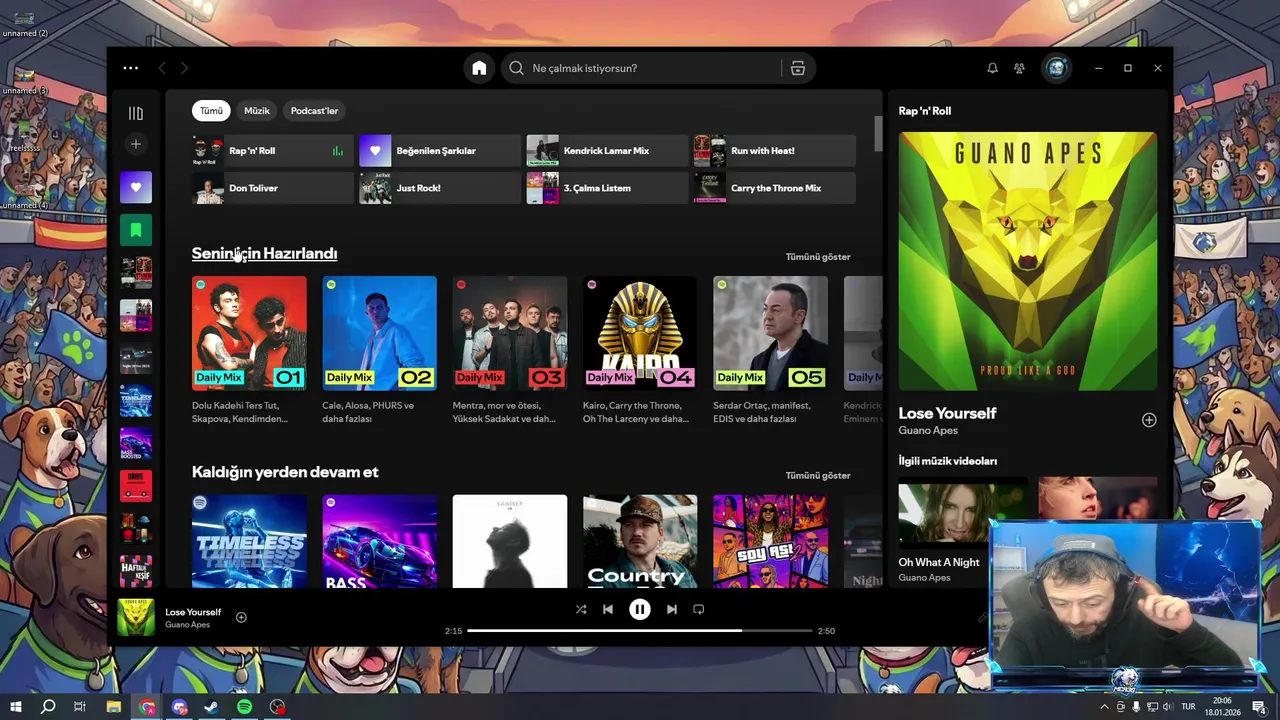Open the Kendrick Lamar Mix tile

[x=607, y=151]
